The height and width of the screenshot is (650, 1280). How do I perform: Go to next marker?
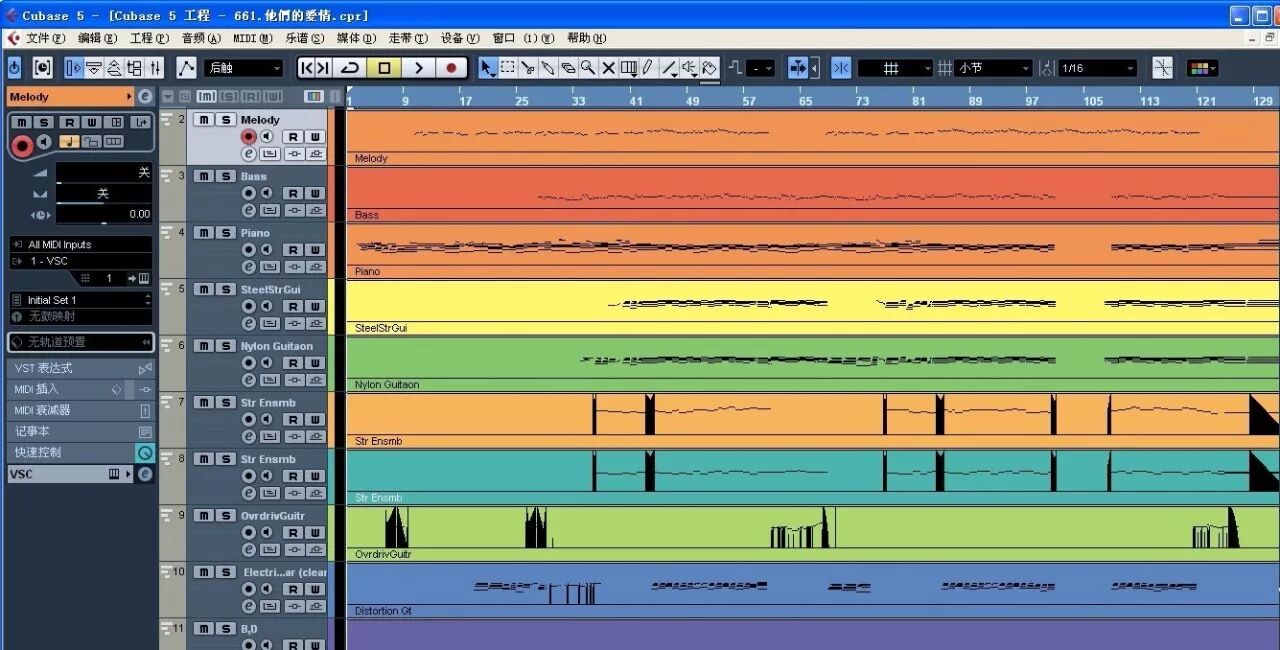click(x=323, y=68)
